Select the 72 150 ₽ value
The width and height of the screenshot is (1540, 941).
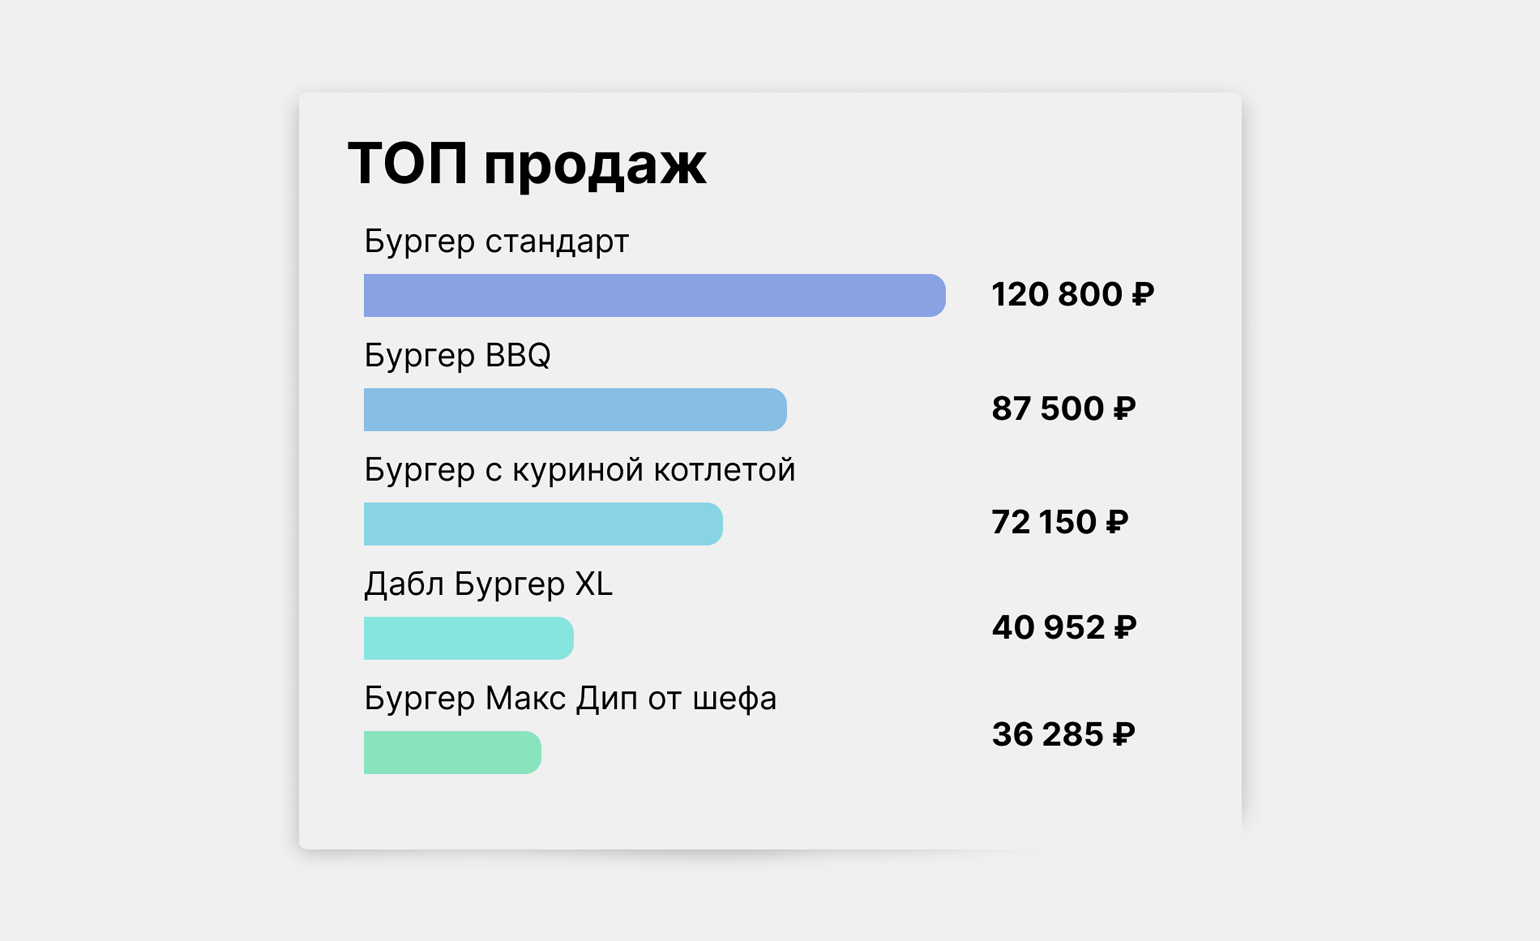click(x=1060, y=522)
